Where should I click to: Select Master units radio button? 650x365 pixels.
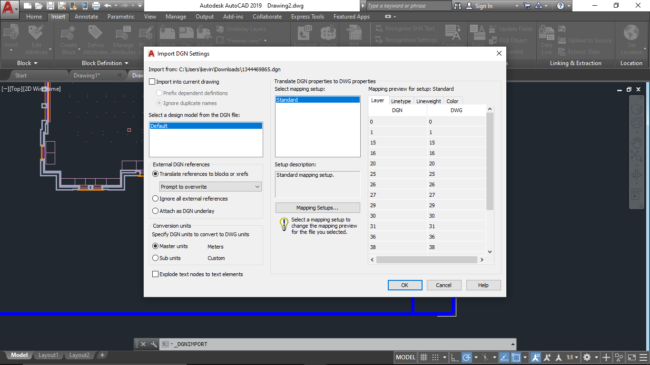(x=155, y=246)
